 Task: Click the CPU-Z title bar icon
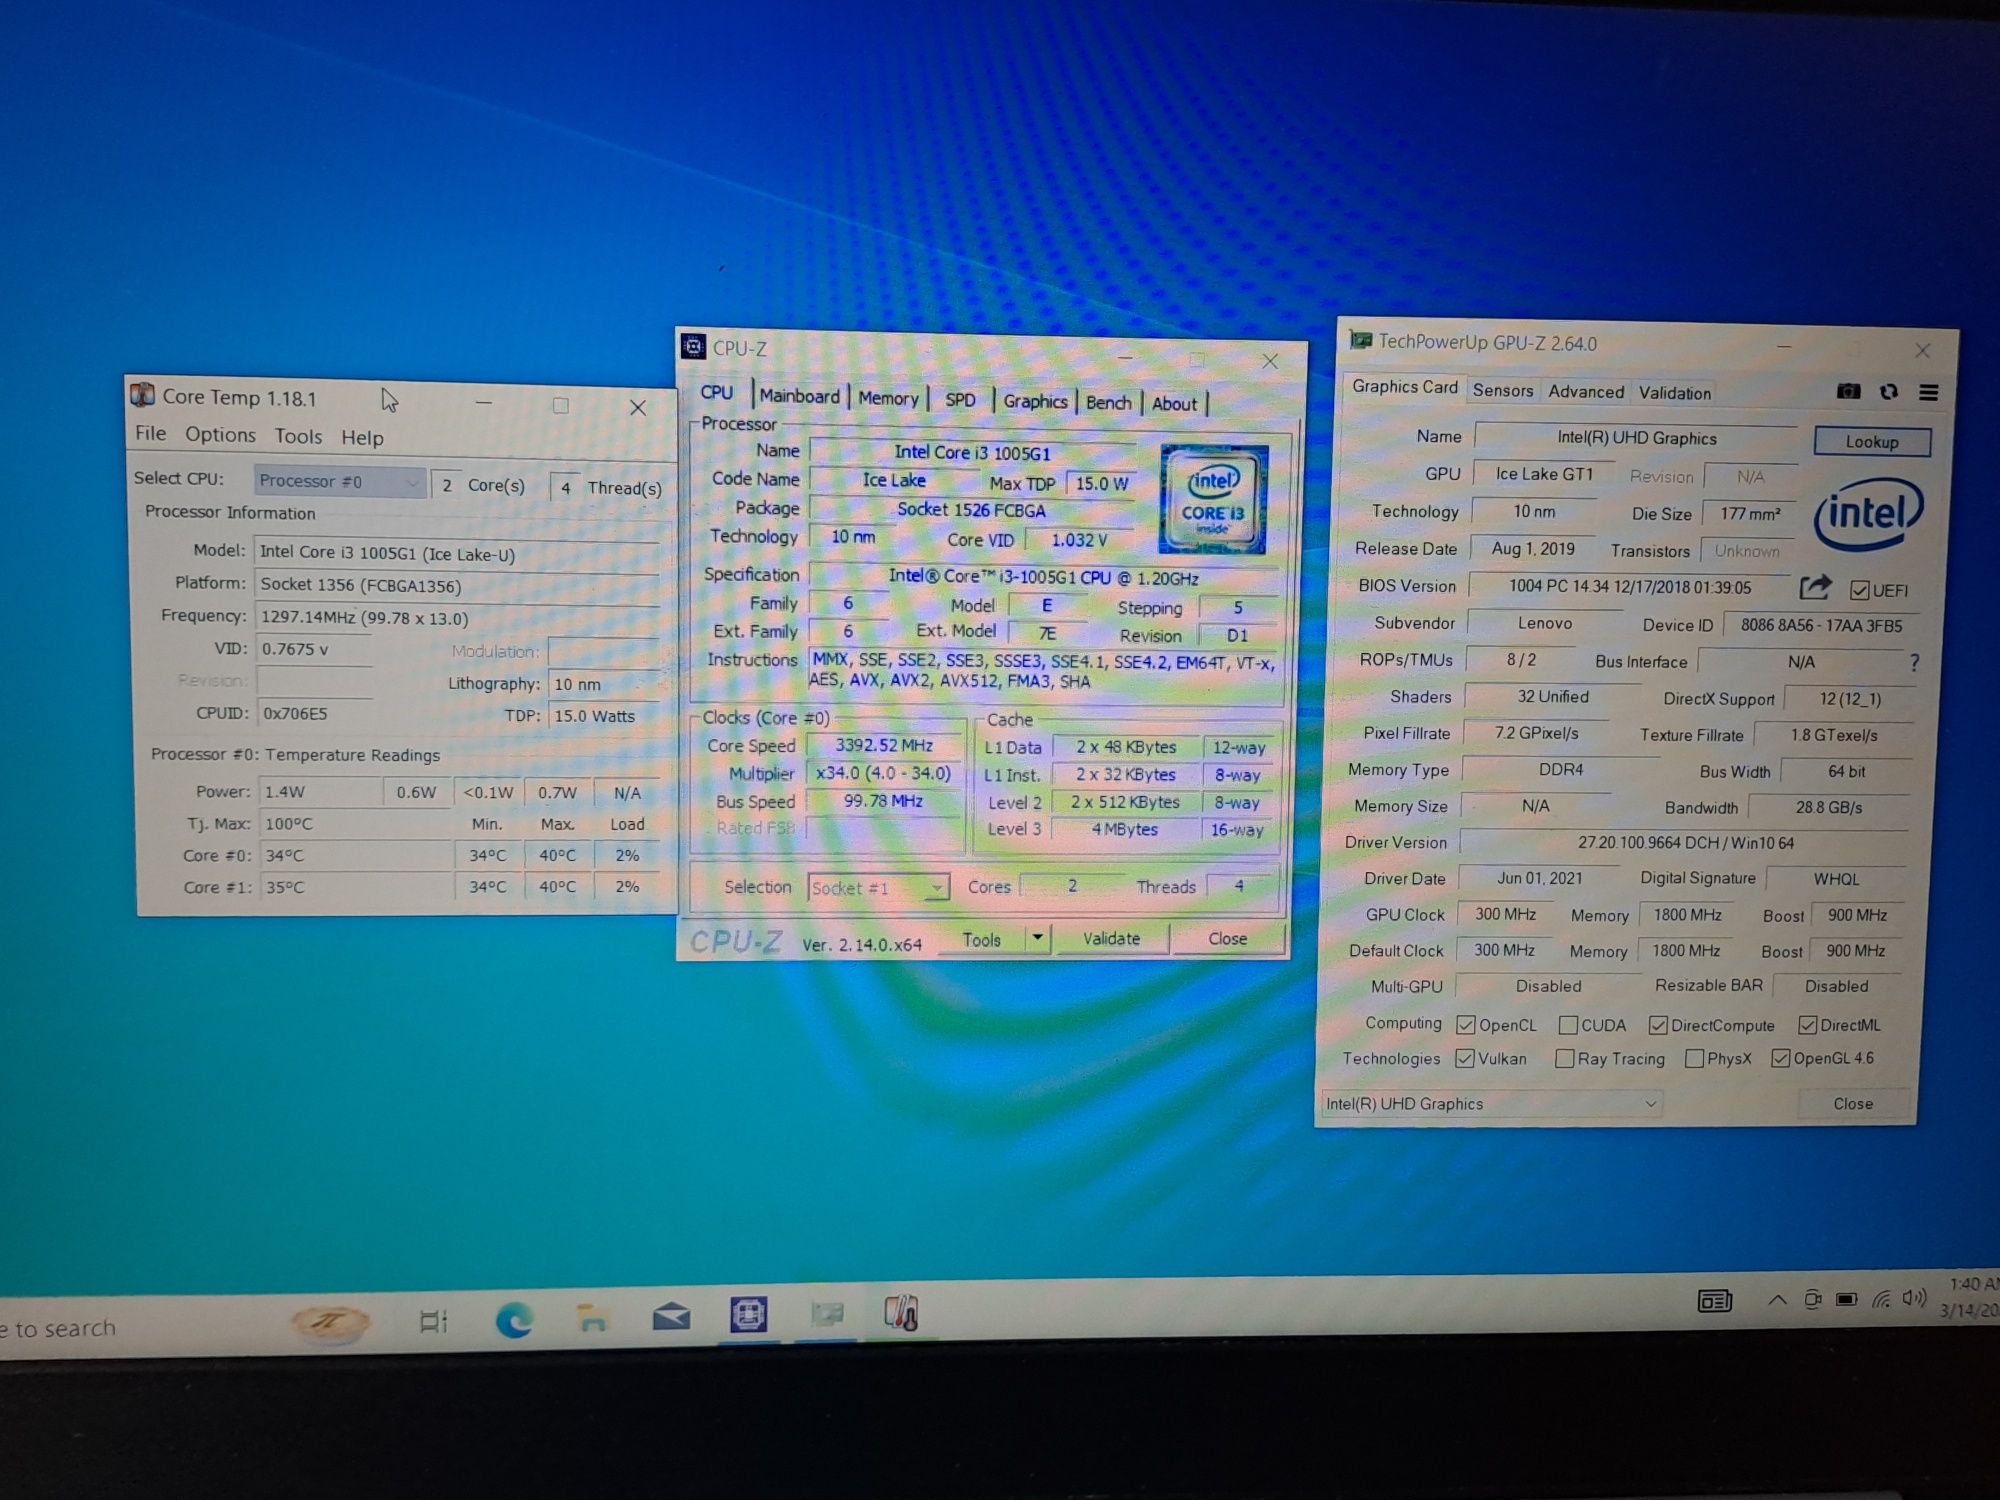click(x=693, y=347)
